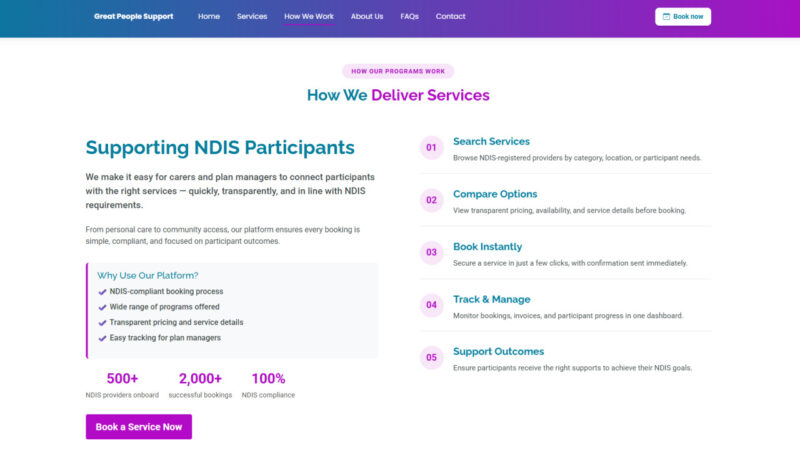The width and height of the screenshot is (800, 450).
Task: Select How We Work in navigation
Action: (x=309, y=16)
